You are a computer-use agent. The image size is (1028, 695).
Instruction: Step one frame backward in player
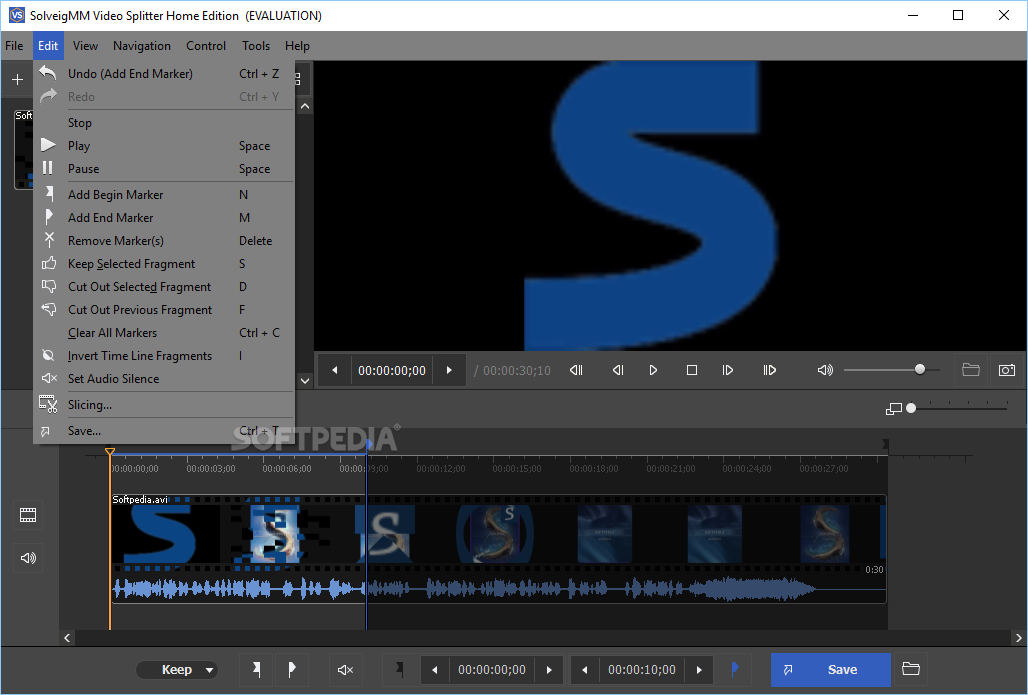point(618,370)
